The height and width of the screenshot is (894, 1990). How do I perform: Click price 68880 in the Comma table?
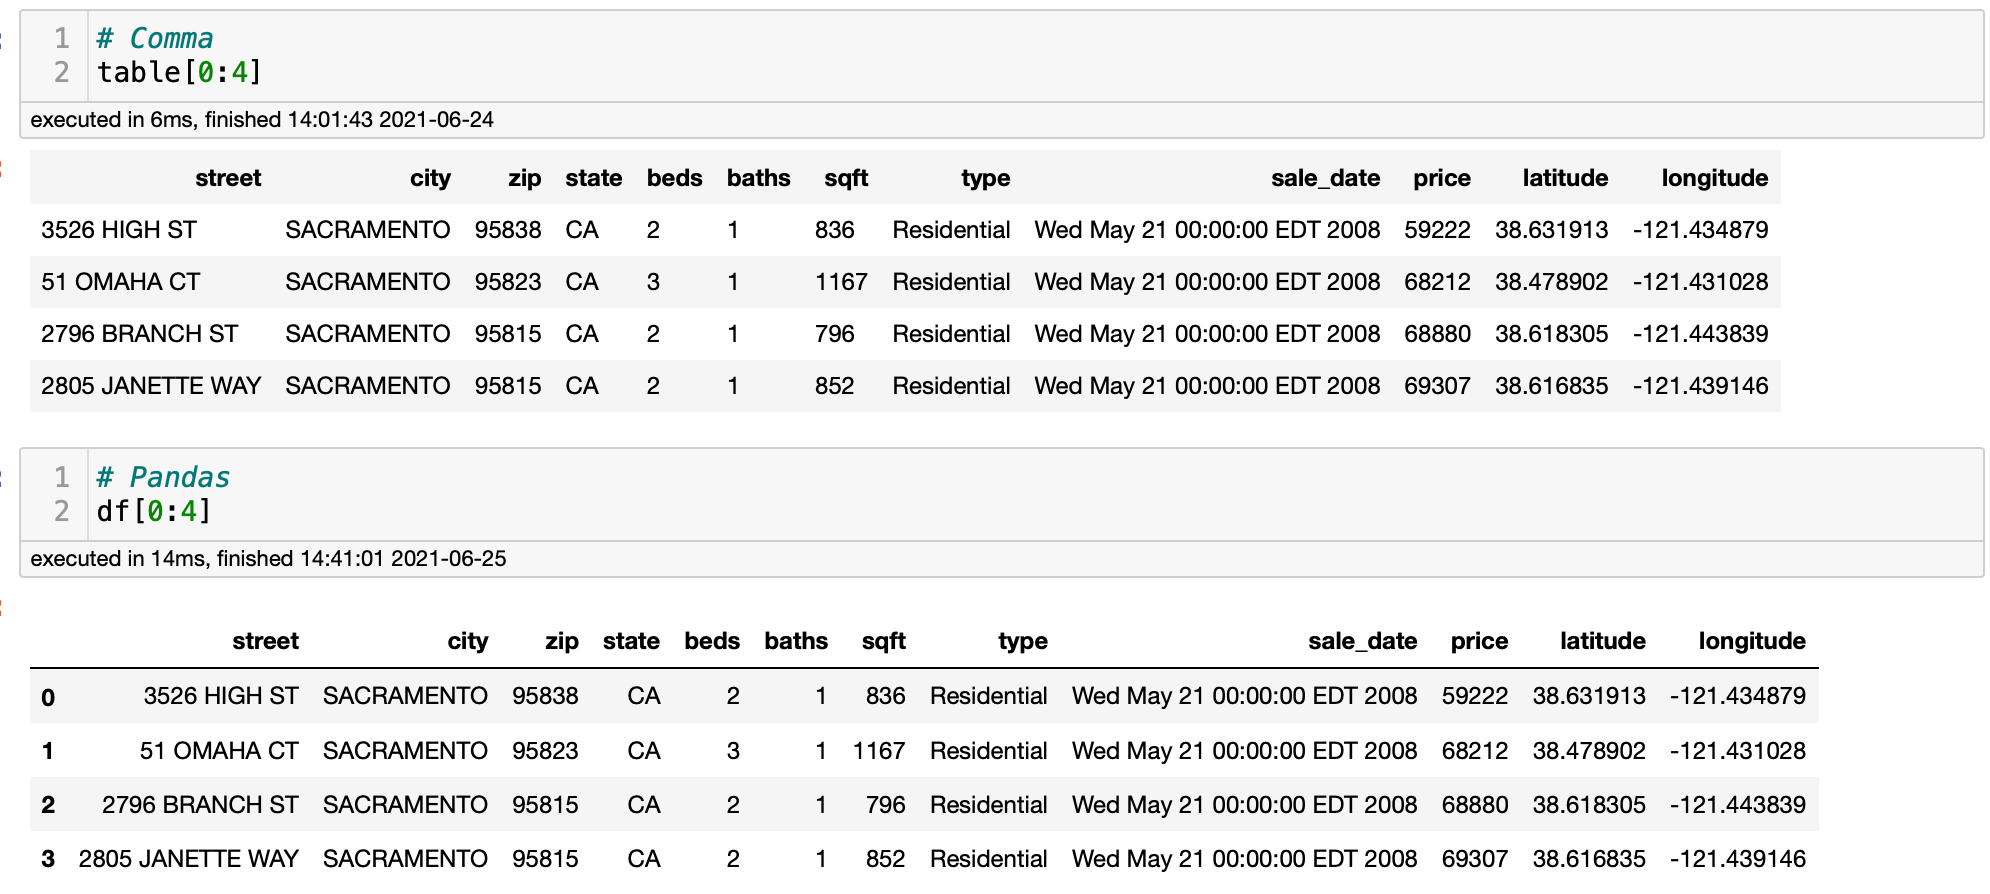pos(1437,334)
